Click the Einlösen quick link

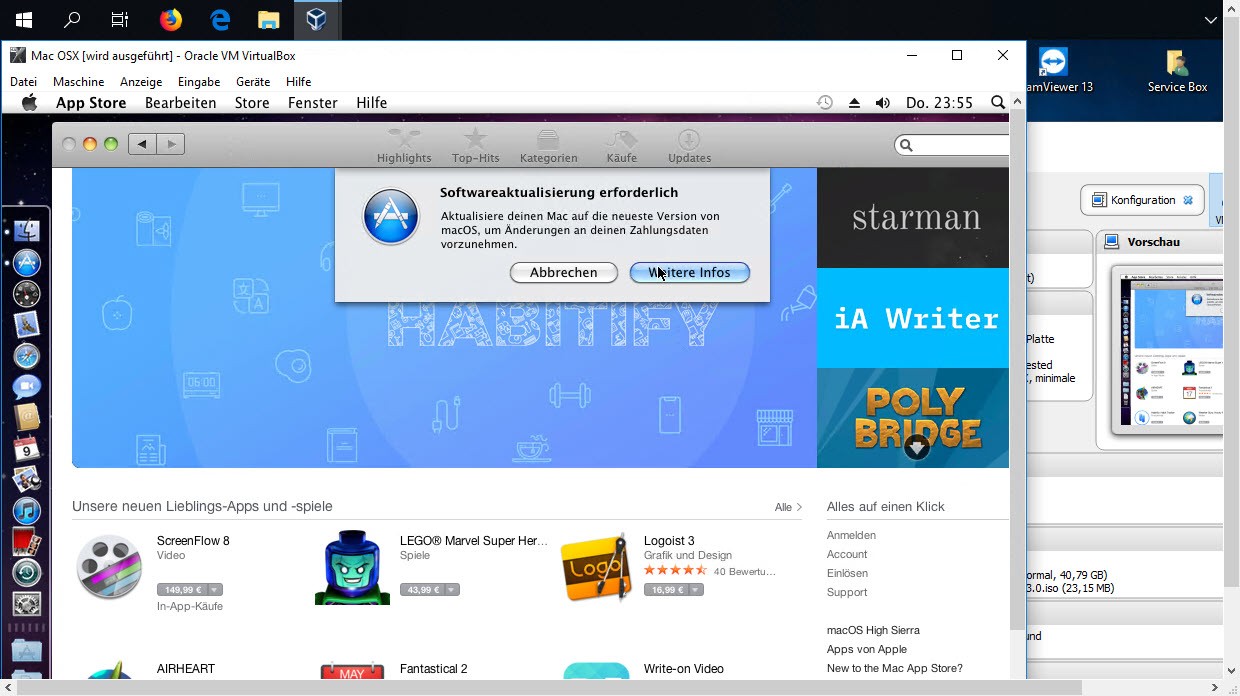tap(847, 573)
